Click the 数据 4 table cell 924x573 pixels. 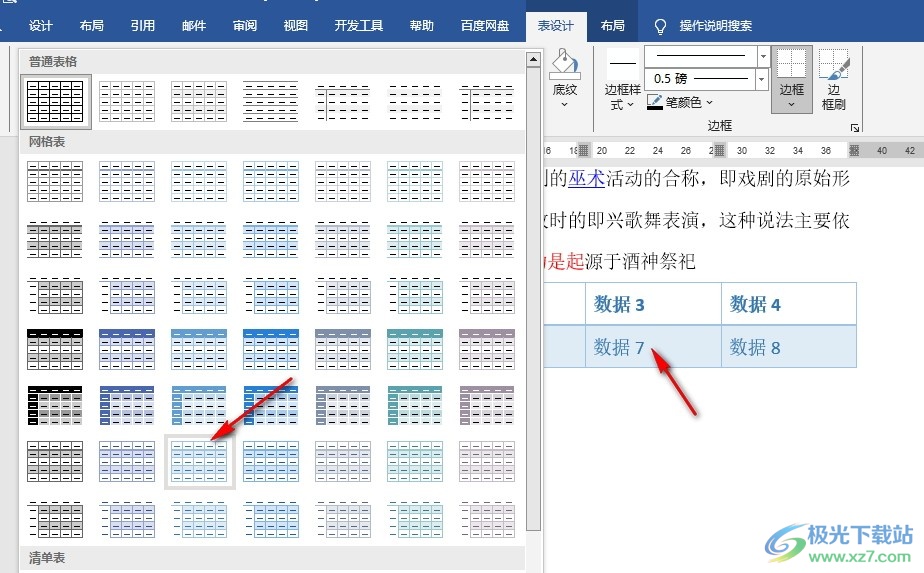tap(789, 304)
